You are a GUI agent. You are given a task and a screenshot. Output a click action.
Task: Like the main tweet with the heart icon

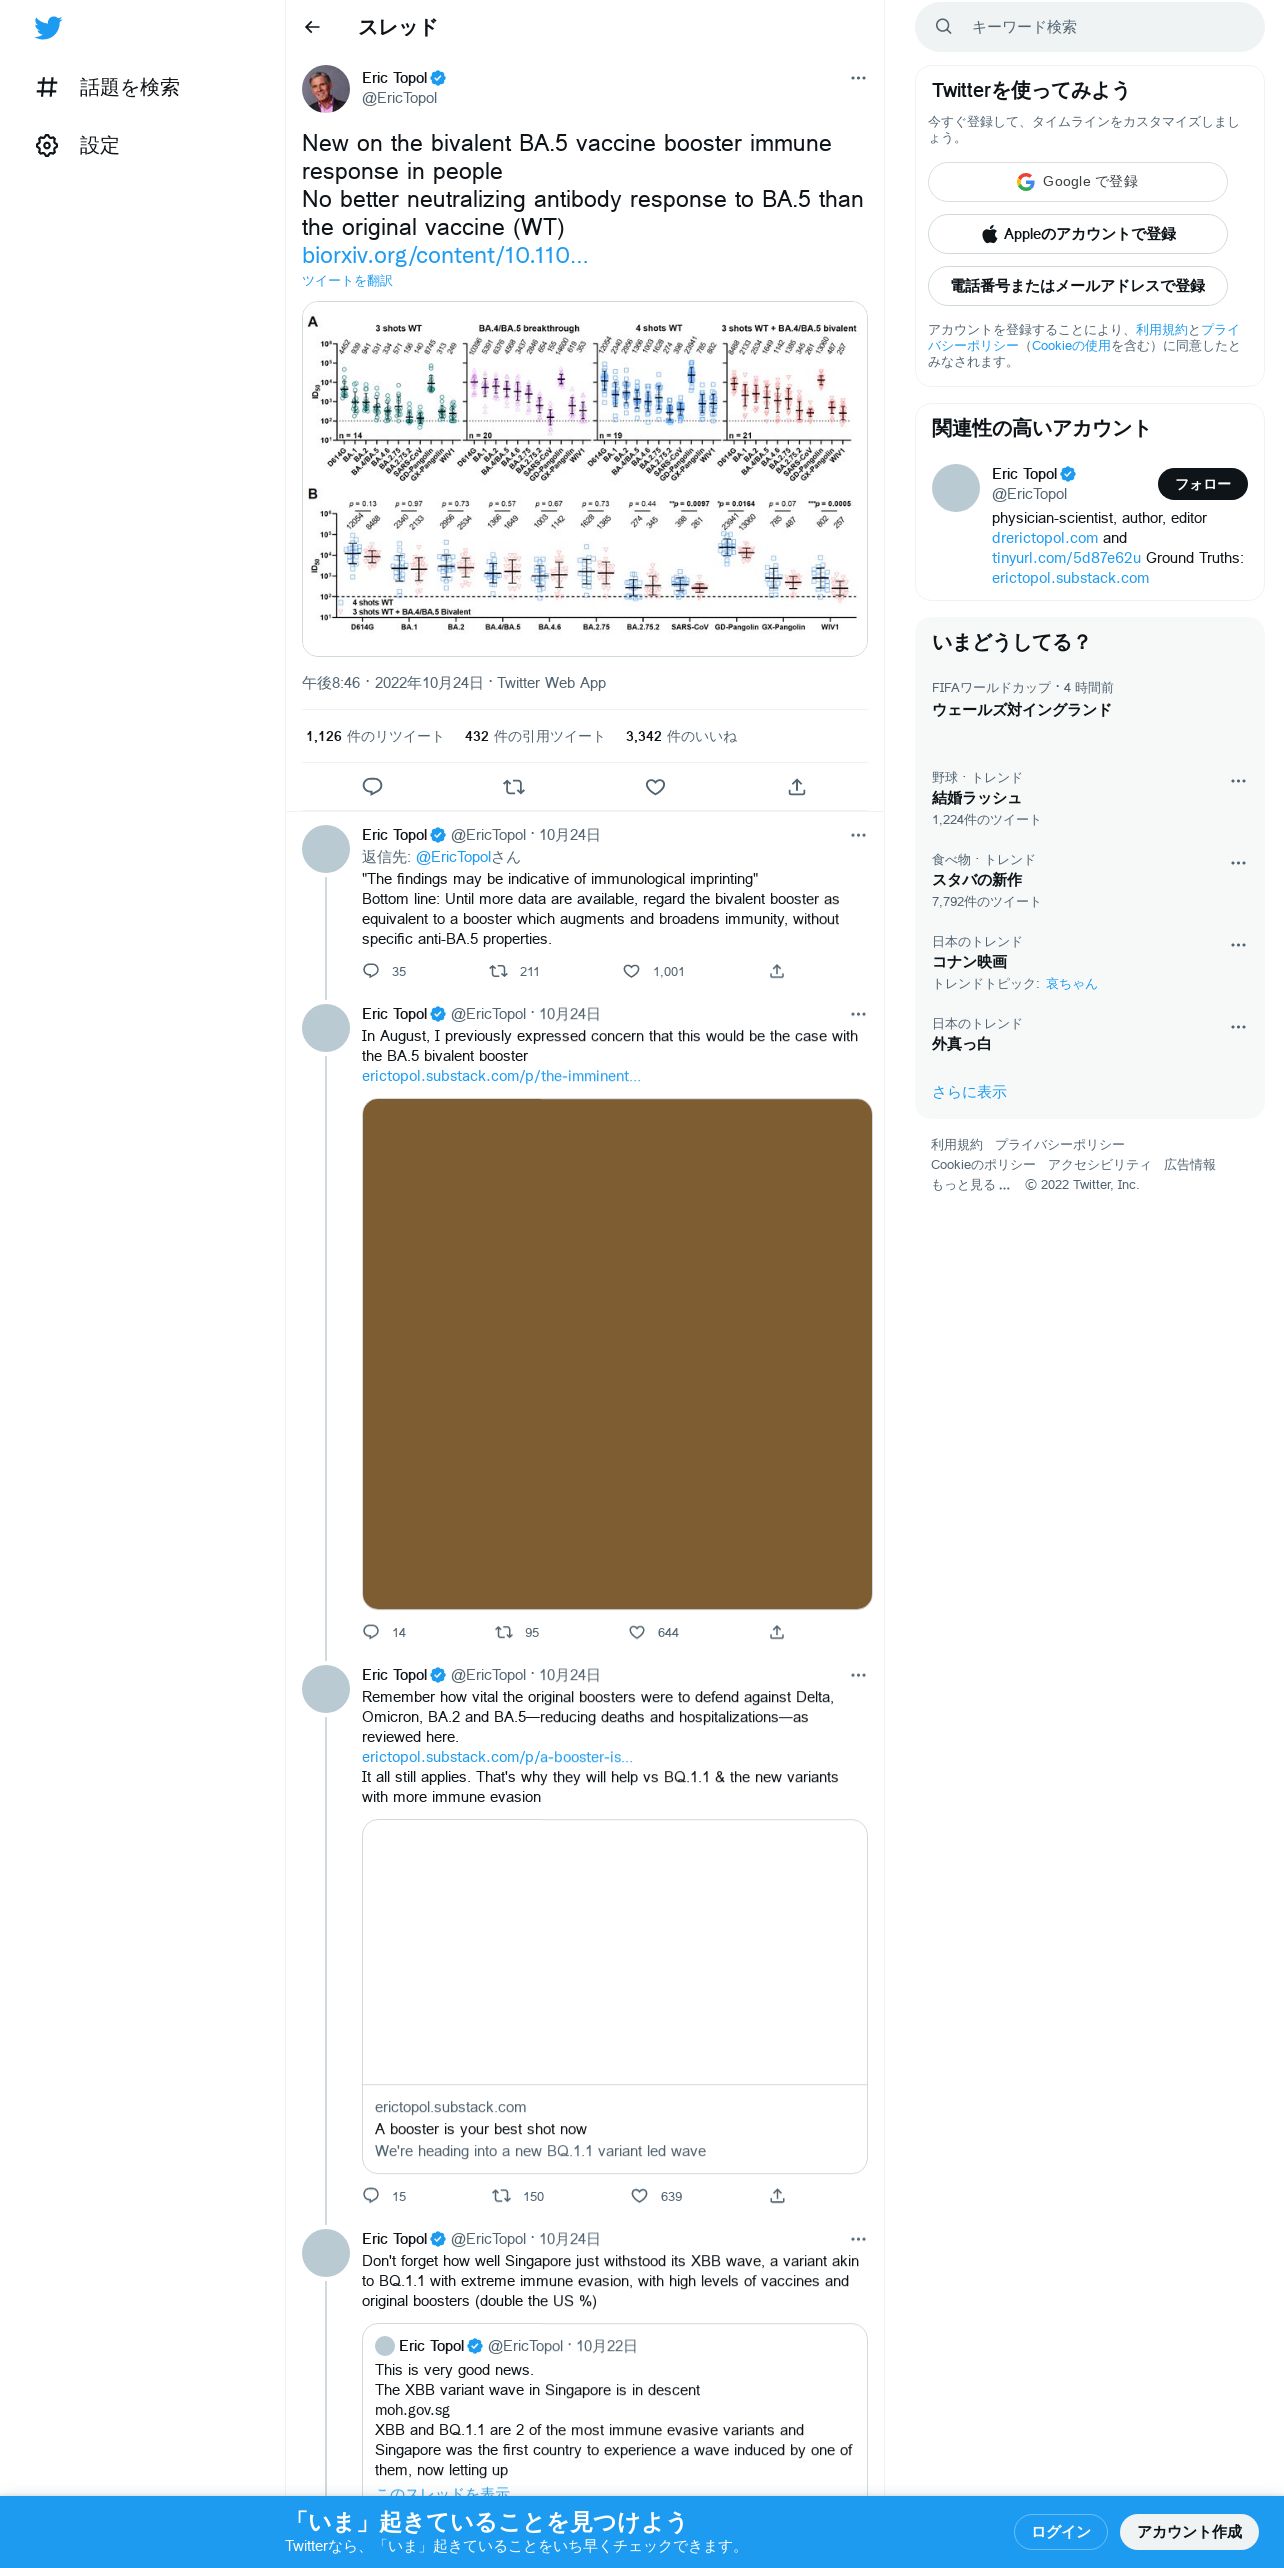point(655,786)
